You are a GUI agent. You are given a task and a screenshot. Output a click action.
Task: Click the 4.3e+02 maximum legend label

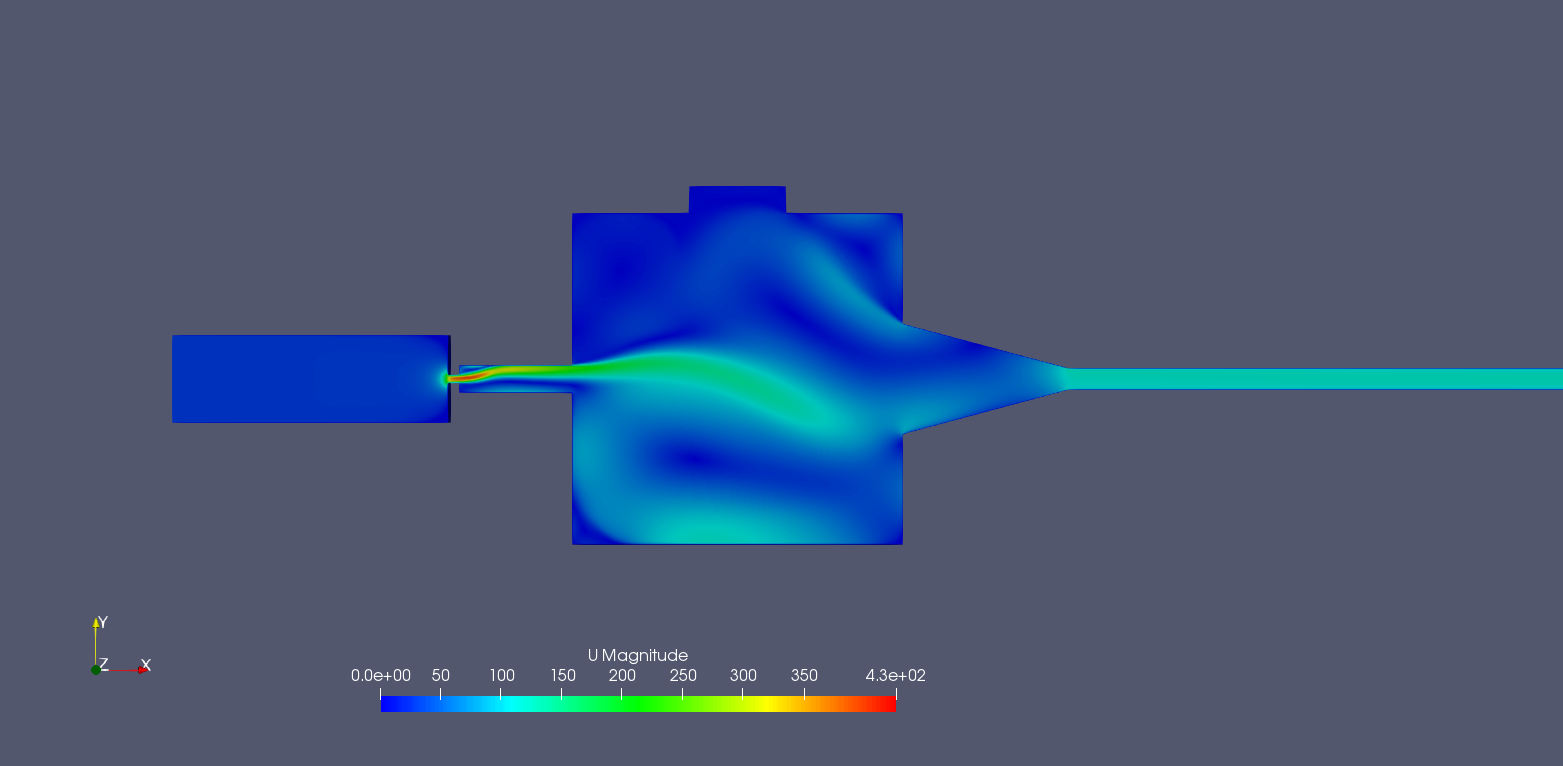point(895,676)
